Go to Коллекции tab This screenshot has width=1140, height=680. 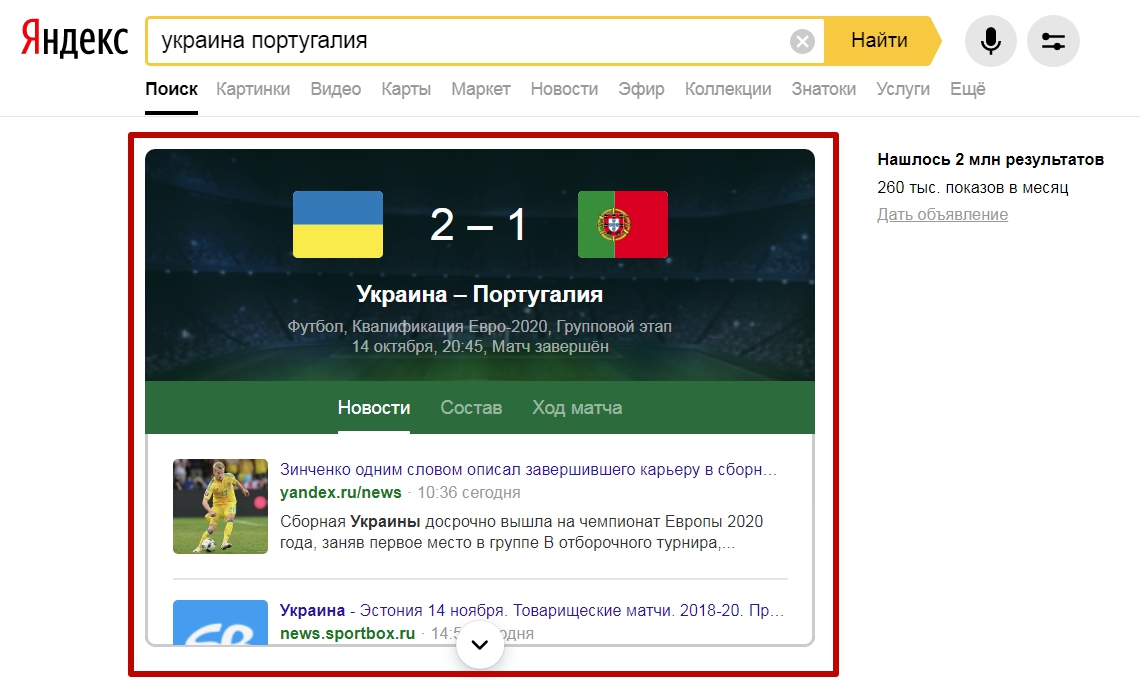pyautogui.click(x=728, y=89)
